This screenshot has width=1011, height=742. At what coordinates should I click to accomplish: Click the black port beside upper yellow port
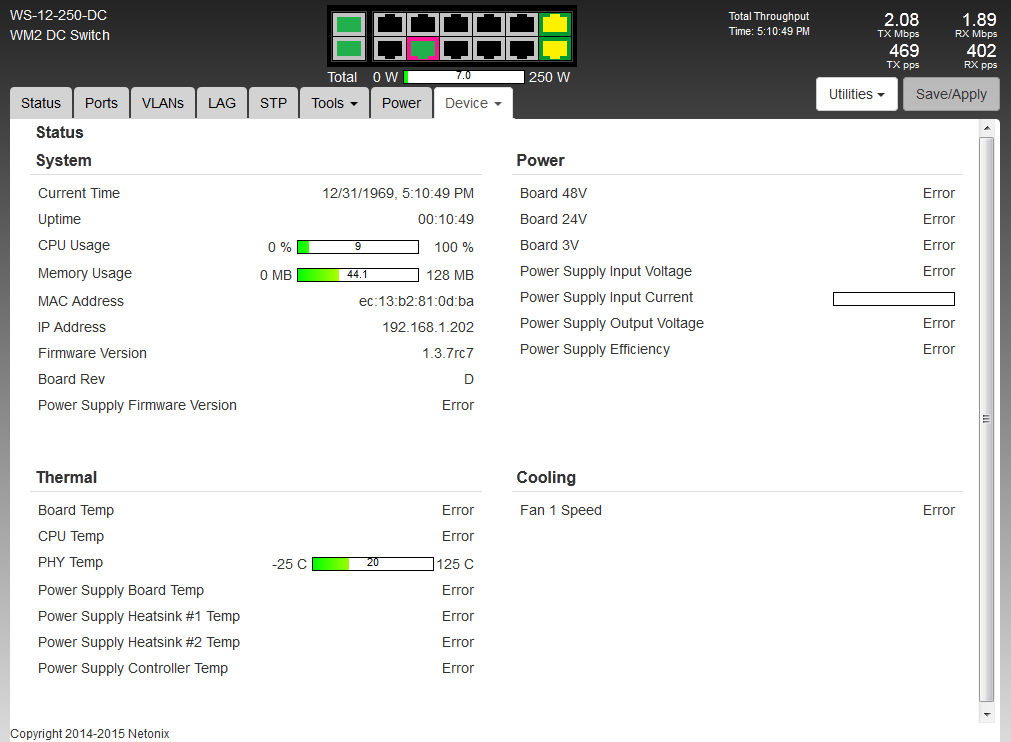pyautogui.click(x=522, y=24)
